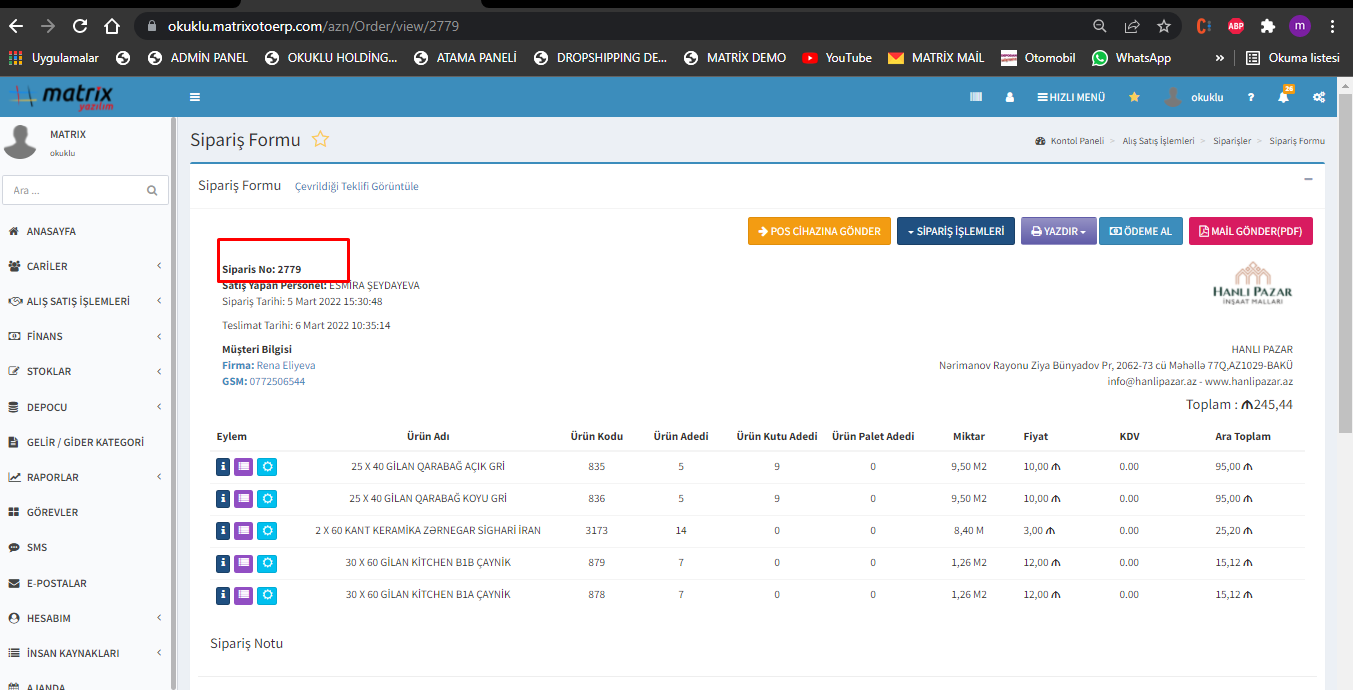This screenshot has height=690, width=1353.
Task: Click the POS CİHAZINA GÖNDER button
Action: pyautogui.click(x=819, y=231)
